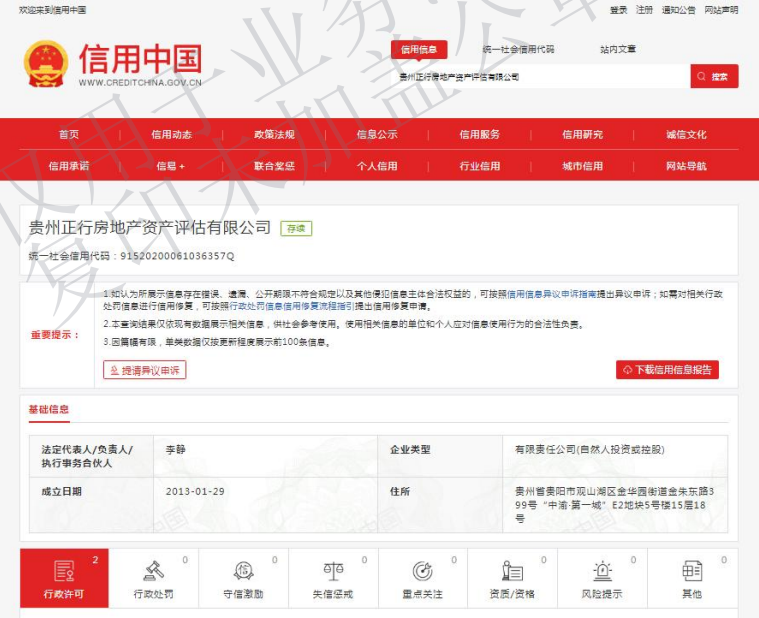Open the 守信激励 badge icon
Image resolution: width=759 pixels, height=618 pixels.
(243, 570)
